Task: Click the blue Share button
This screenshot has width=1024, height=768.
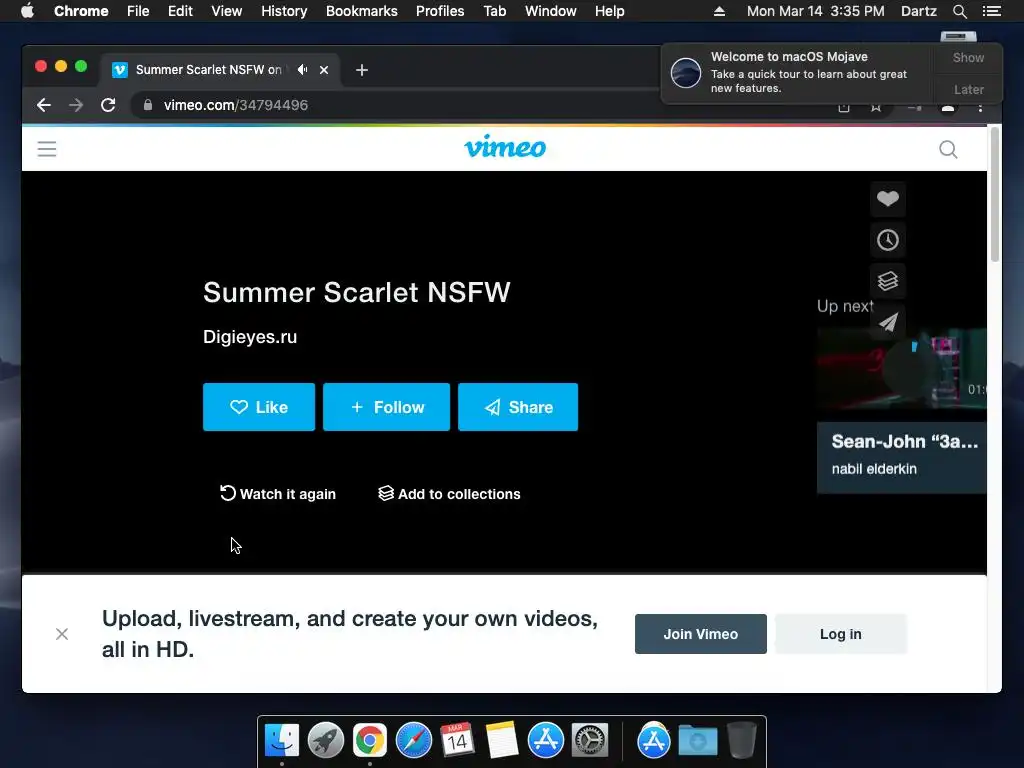Action: tap(518, 407)
